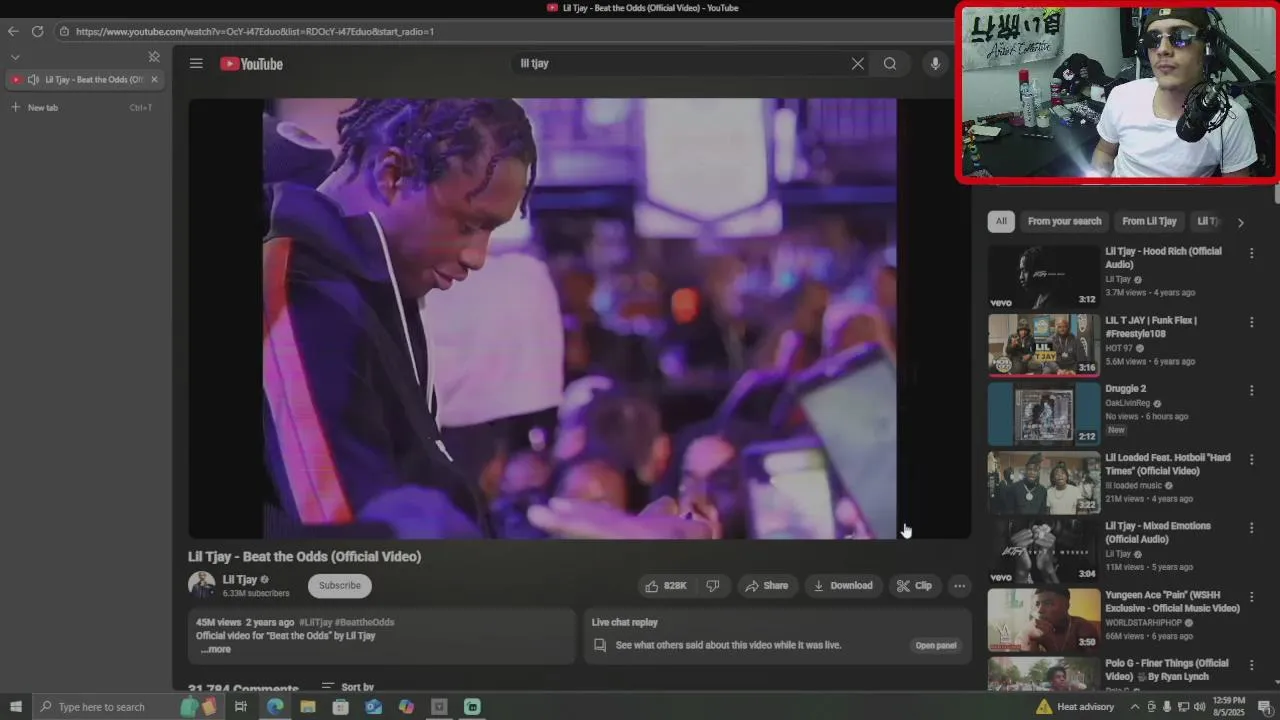Click the YouTube search field with lil tjay

pyautogui.click(x=680, y=63)
